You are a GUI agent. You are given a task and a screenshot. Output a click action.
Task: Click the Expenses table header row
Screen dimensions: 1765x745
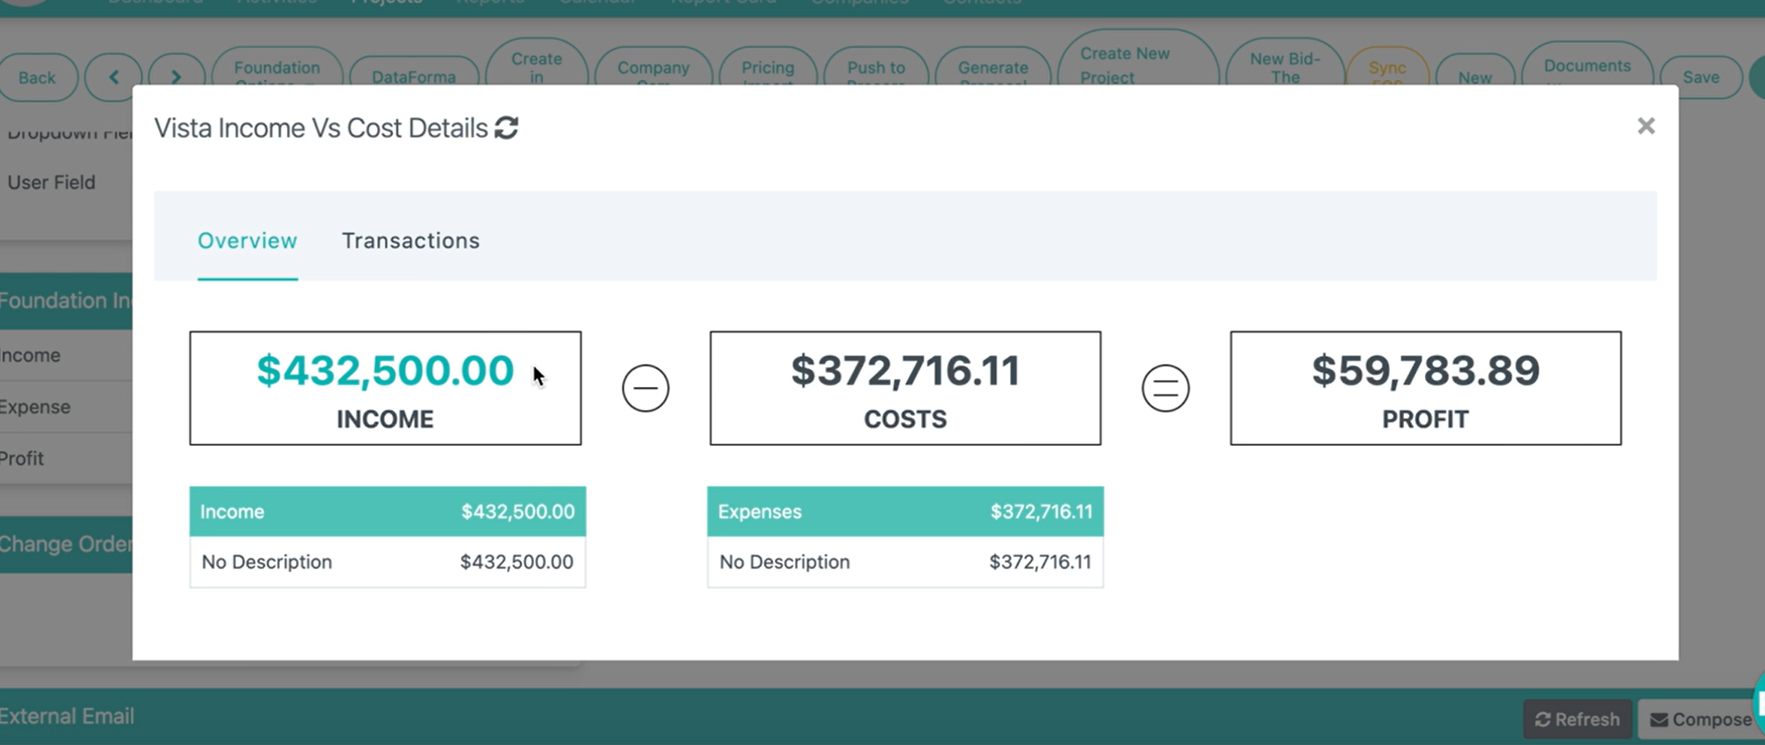[x=905, y=512]
